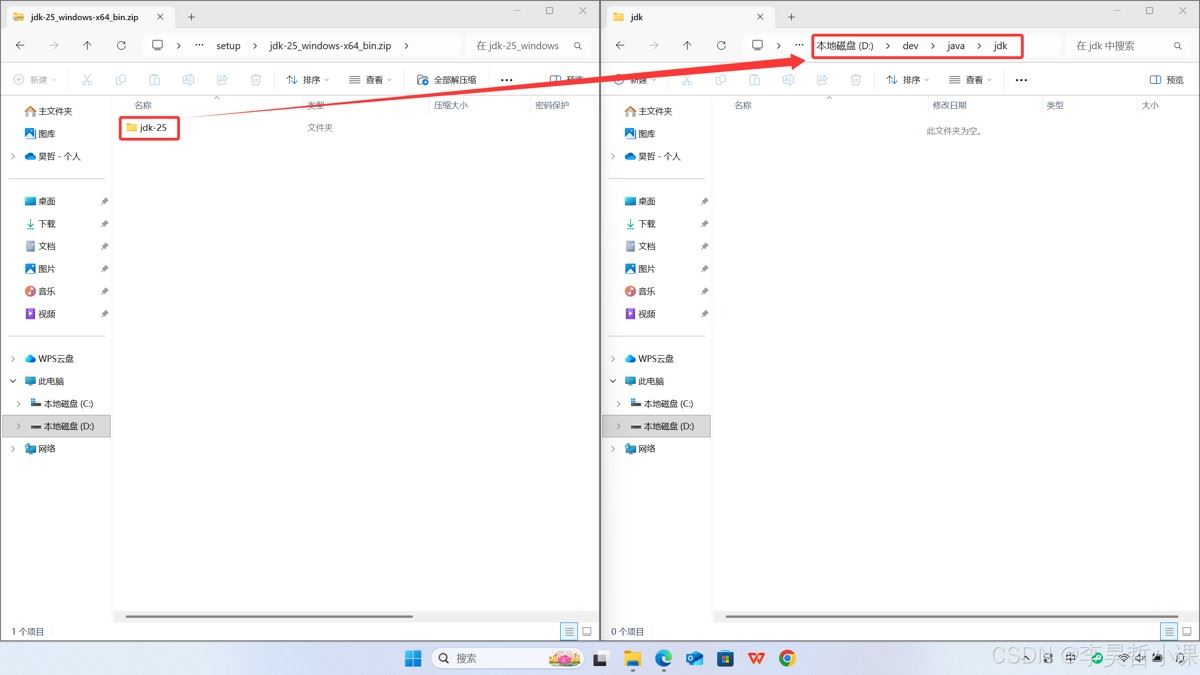Screen dimensions: 1200x675
Task: Sort by 修改日期 column in the right window
Action: (949, 105)
